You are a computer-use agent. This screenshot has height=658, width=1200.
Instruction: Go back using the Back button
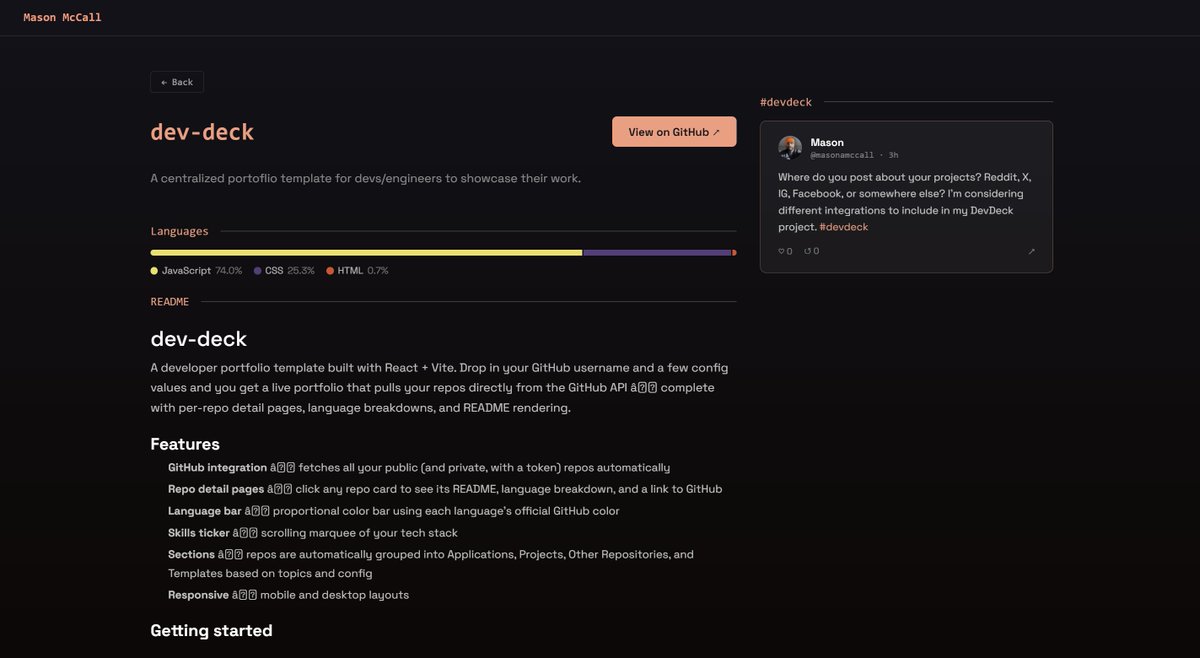pyautogui.click(x=177, y=82)
